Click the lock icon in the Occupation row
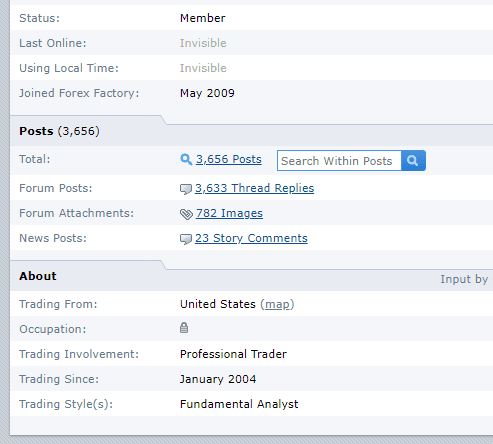This screenshot has height=444, width=493. click(184, 328)
